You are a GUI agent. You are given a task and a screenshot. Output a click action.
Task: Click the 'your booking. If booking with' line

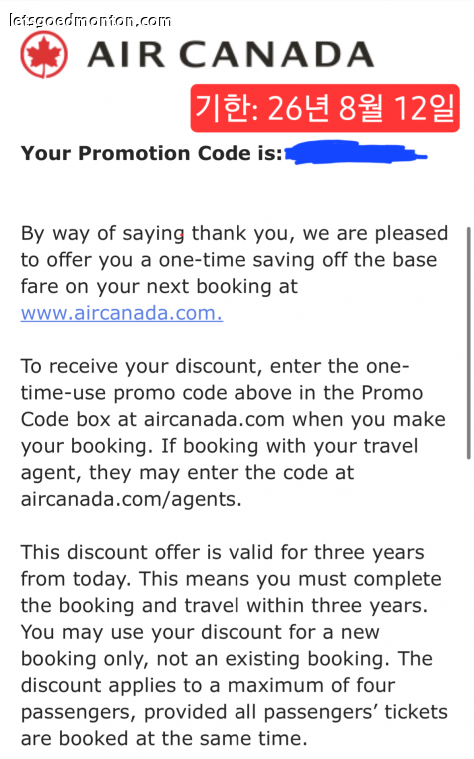tap(219, 447)
